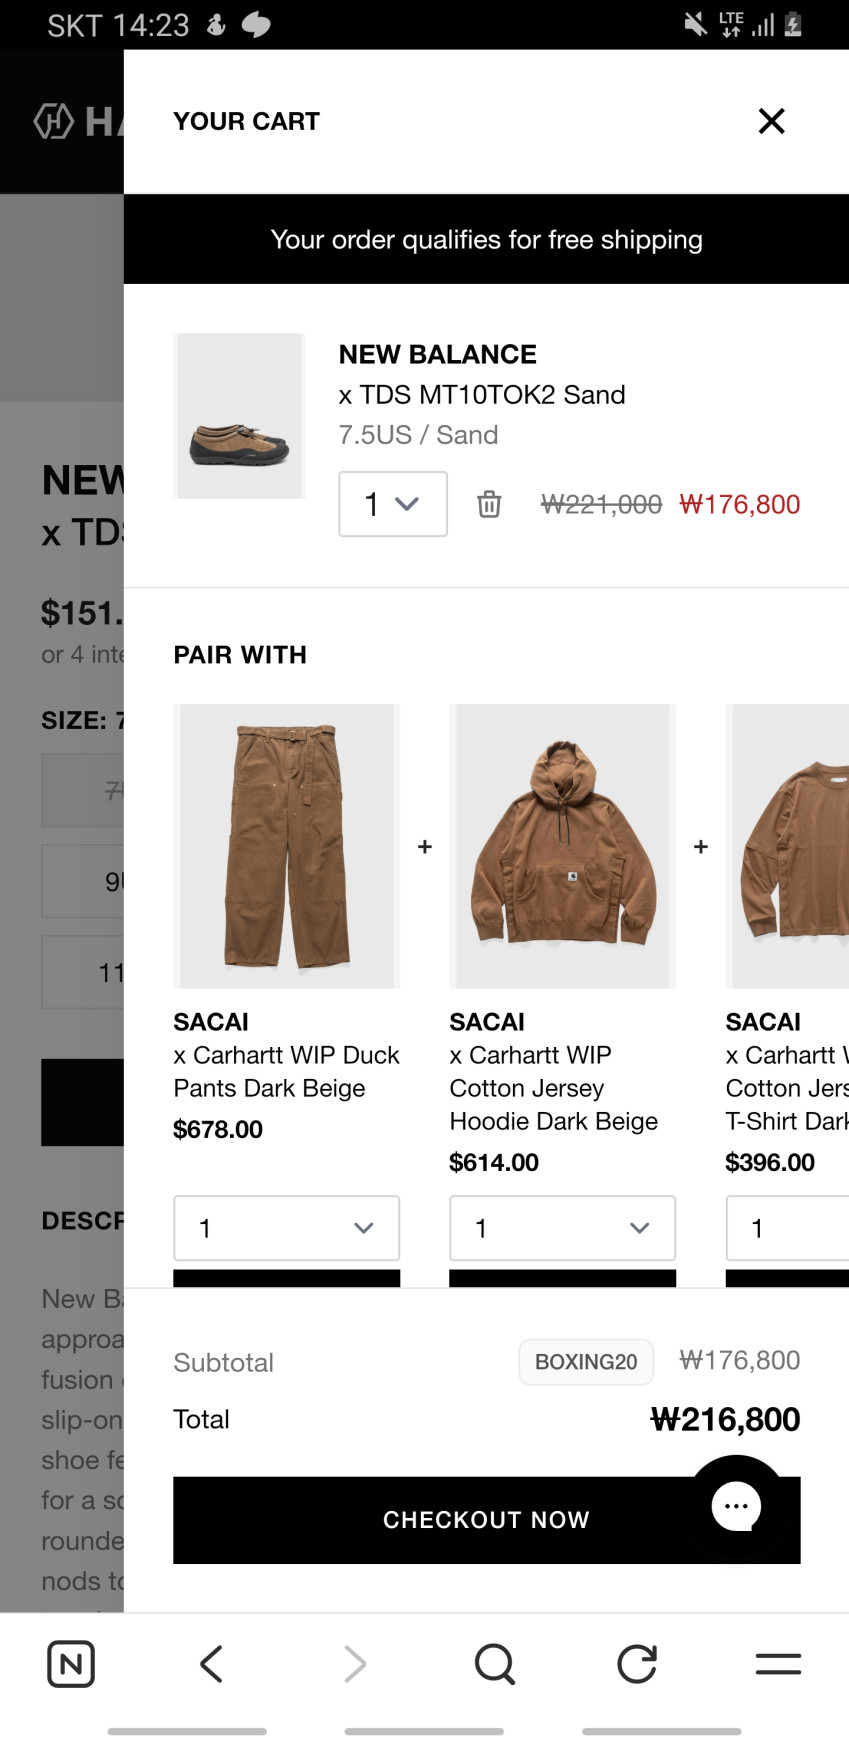The height and width of the screenshot is (1747, 849).
Task: Open the browser search icon
Action: click(x=495, y=1664)
